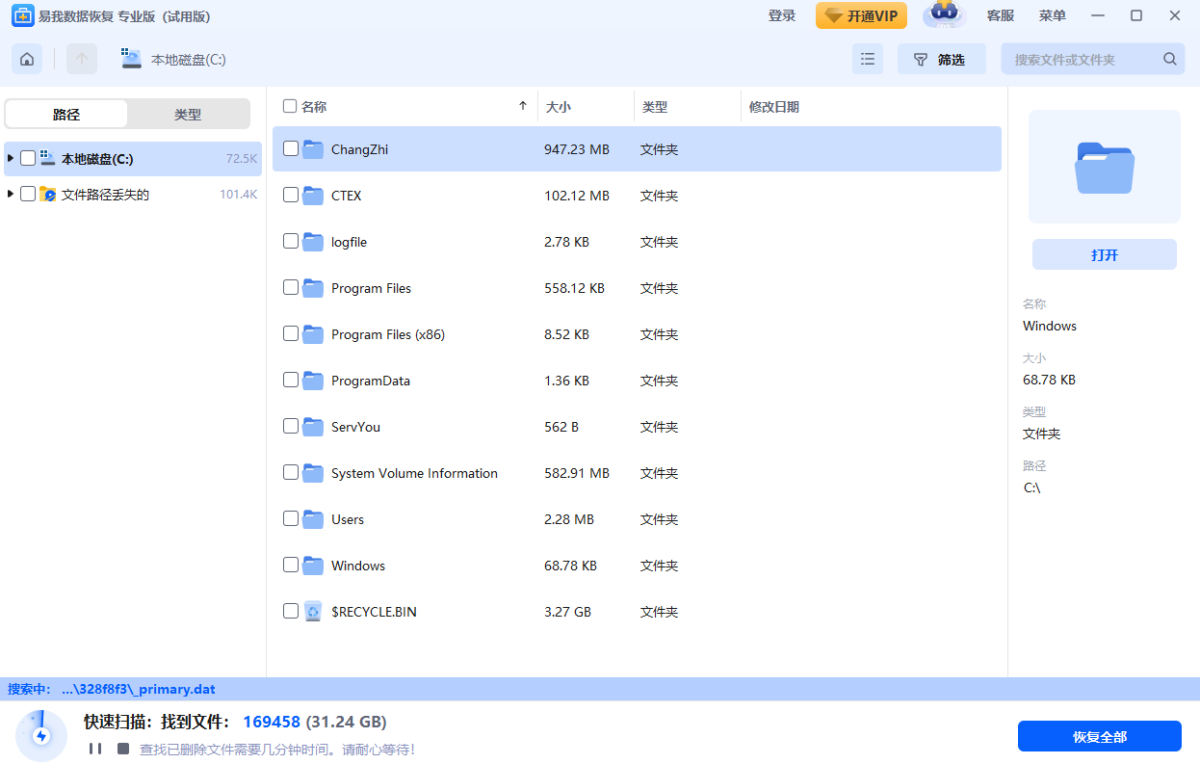Pause the scan with pause icon

point(95,748)
